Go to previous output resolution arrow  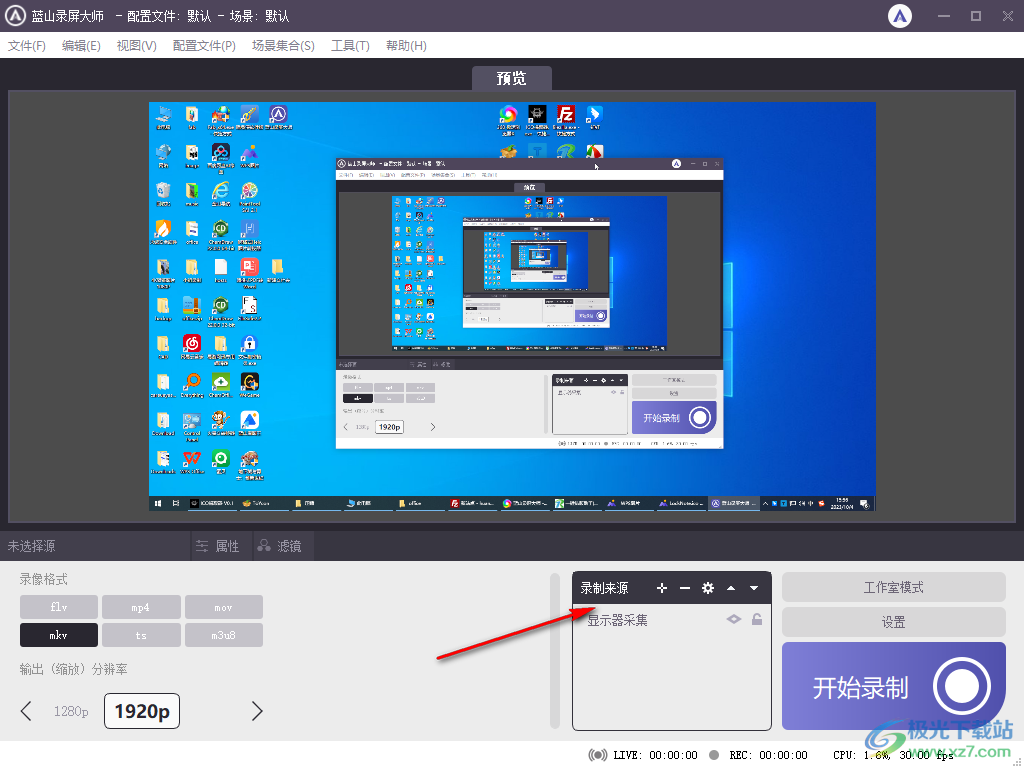pyautogui.click(x=26, y=711)
